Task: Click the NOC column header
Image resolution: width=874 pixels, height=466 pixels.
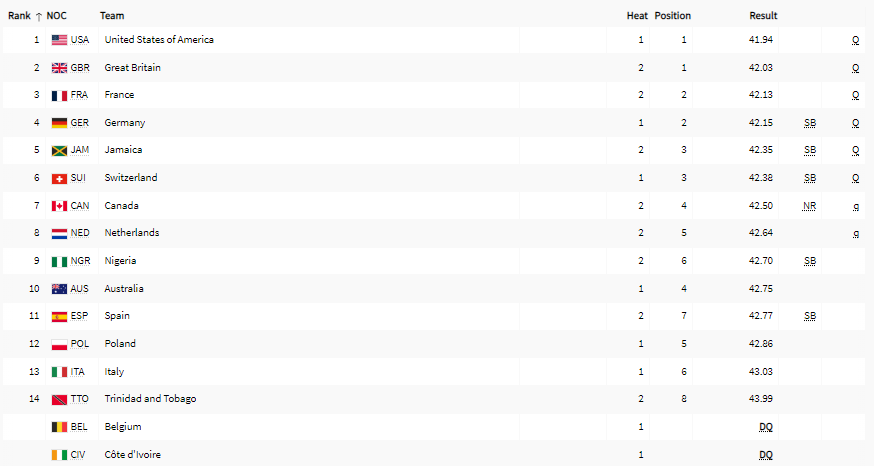Action: click(56, 16)
